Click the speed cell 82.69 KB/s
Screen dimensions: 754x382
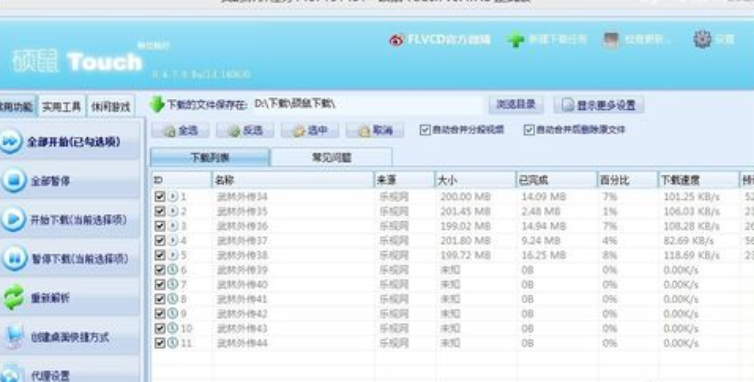(689, 241)
